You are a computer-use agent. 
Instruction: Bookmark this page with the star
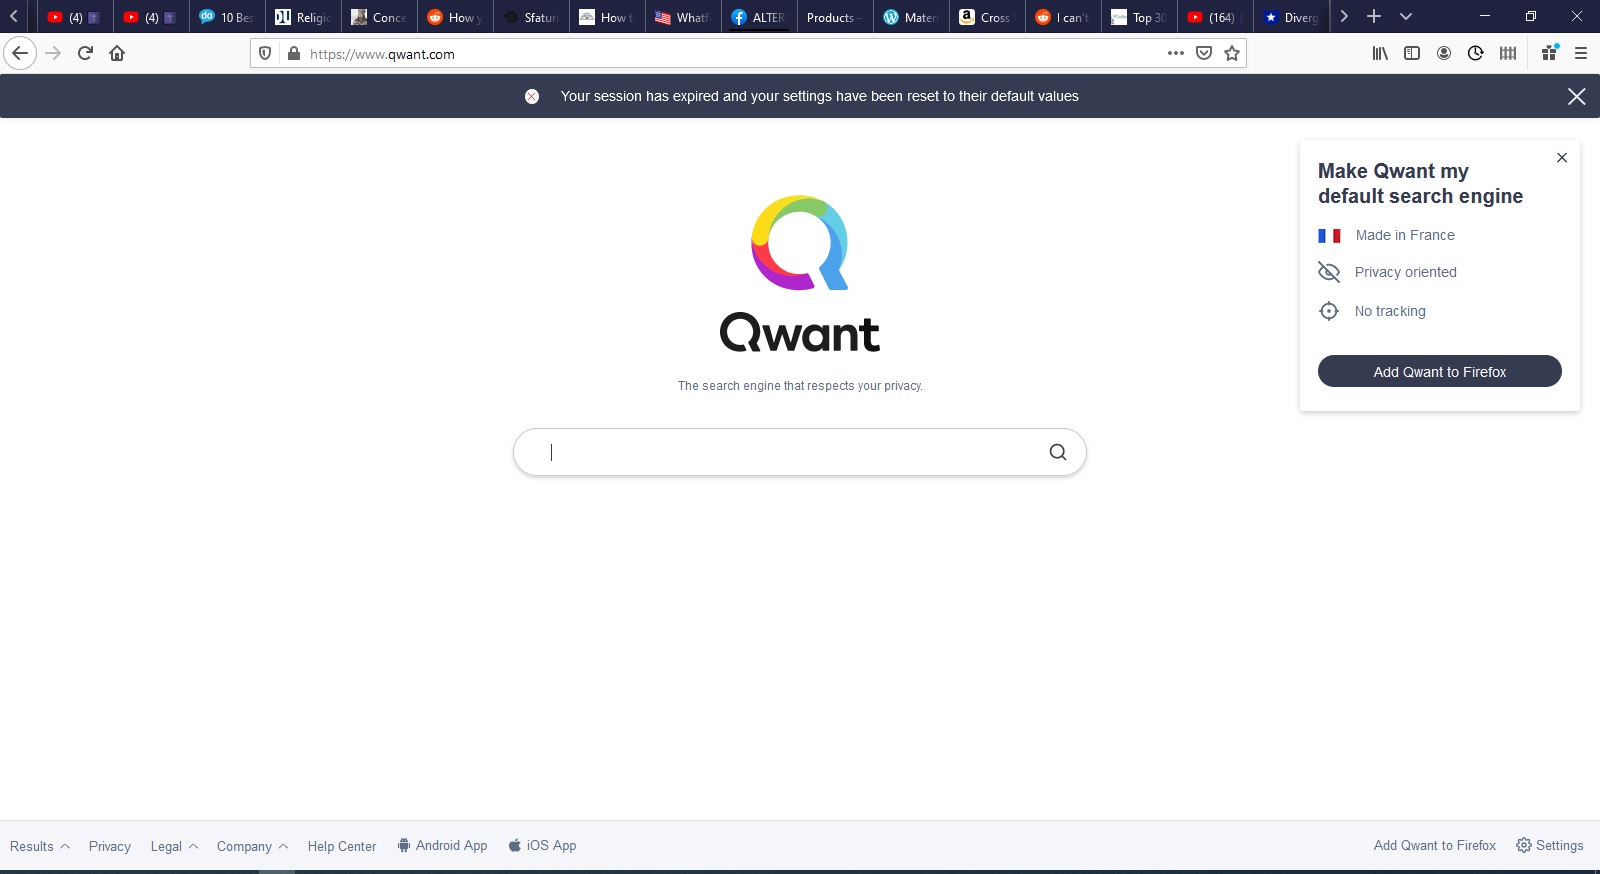pos(1232,53)
